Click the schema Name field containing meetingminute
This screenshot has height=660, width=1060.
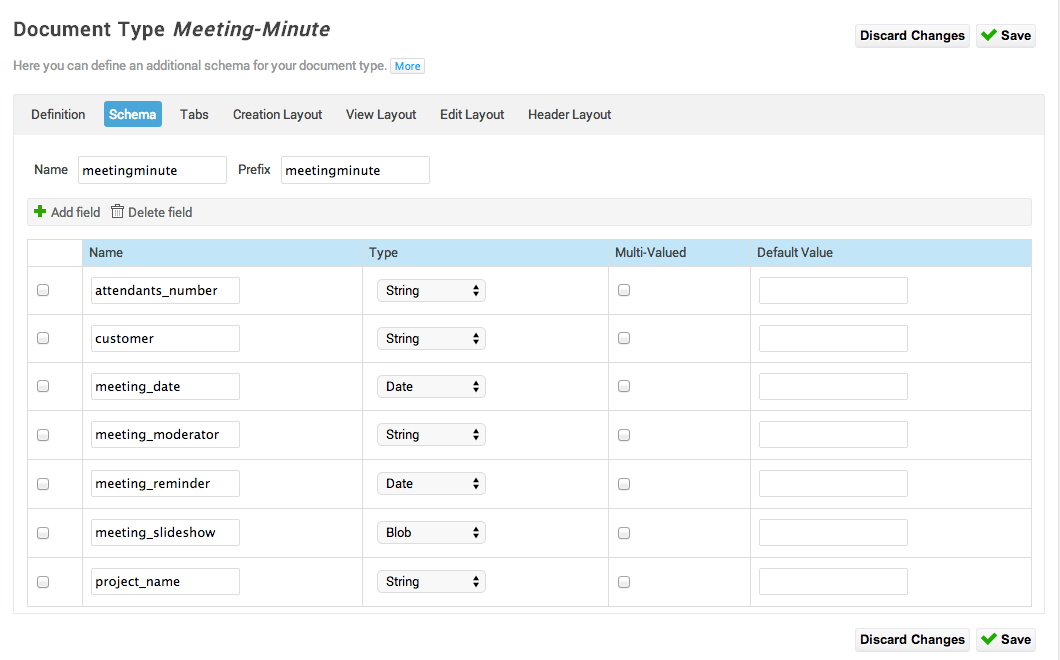152,170
